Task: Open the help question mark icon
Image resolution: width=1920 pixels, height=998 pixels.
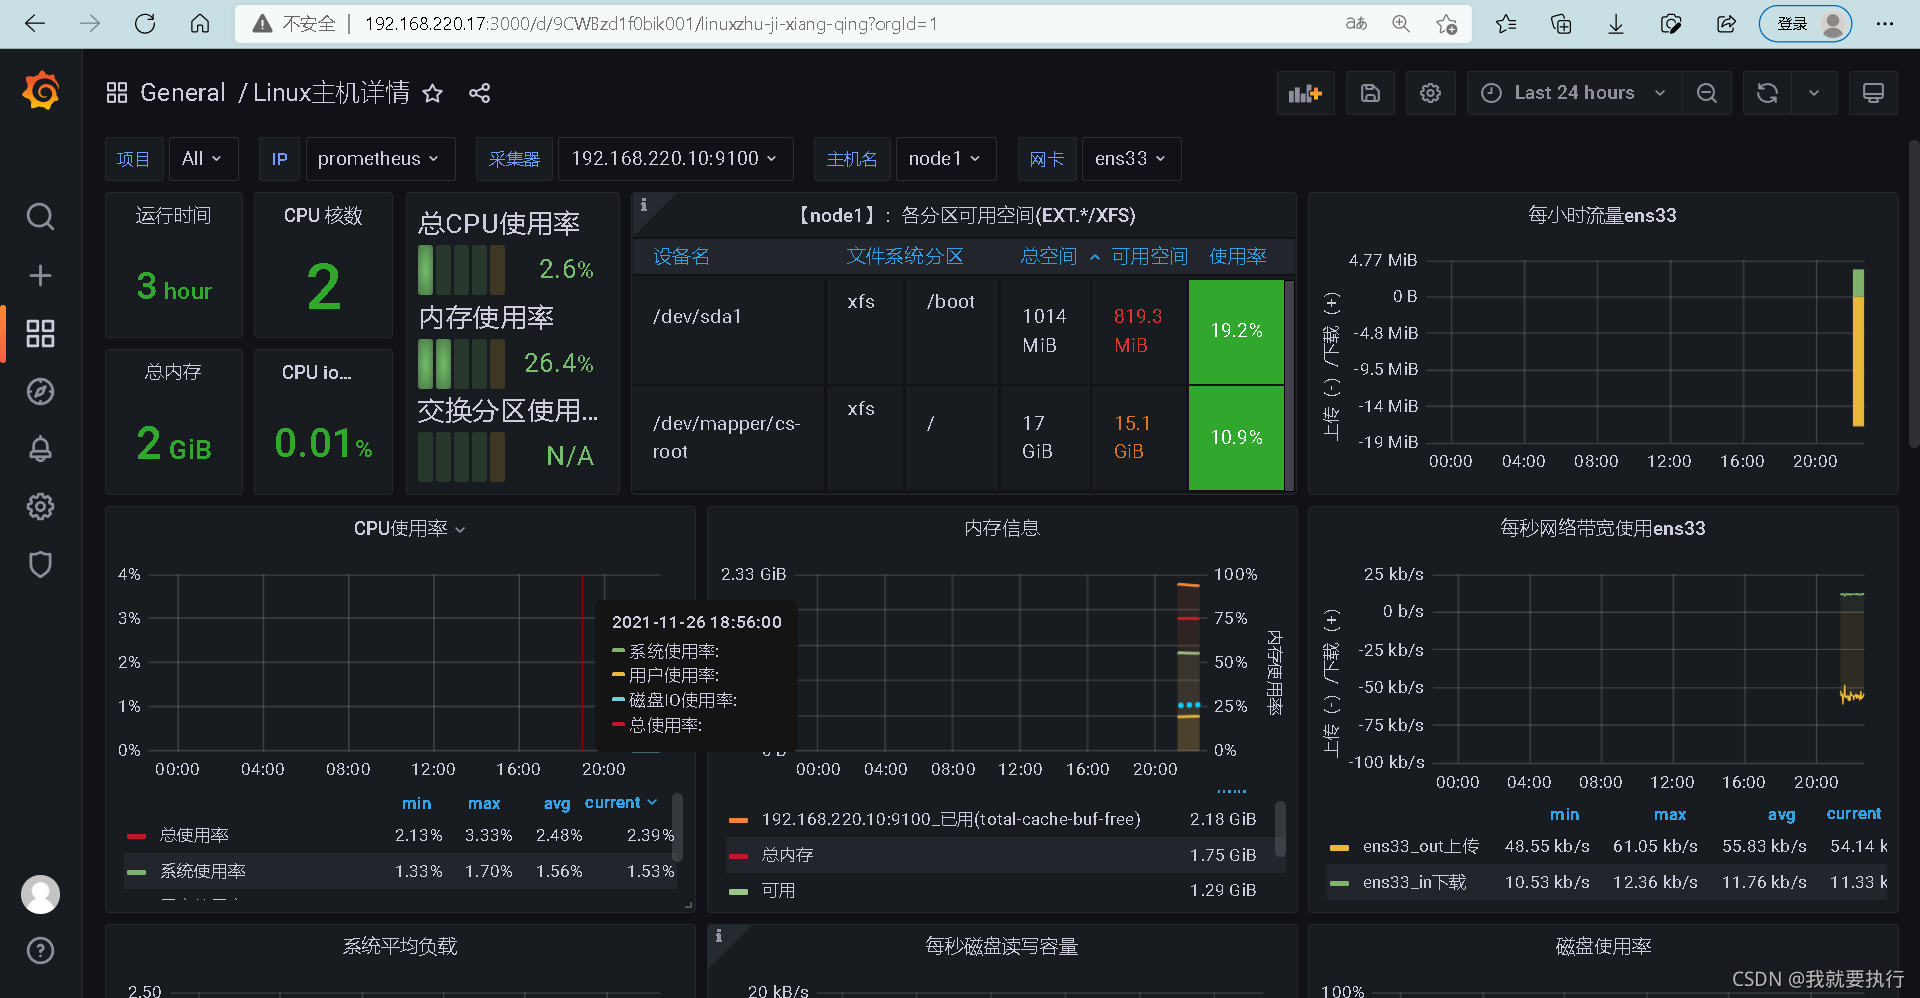Action: (40, 950)
